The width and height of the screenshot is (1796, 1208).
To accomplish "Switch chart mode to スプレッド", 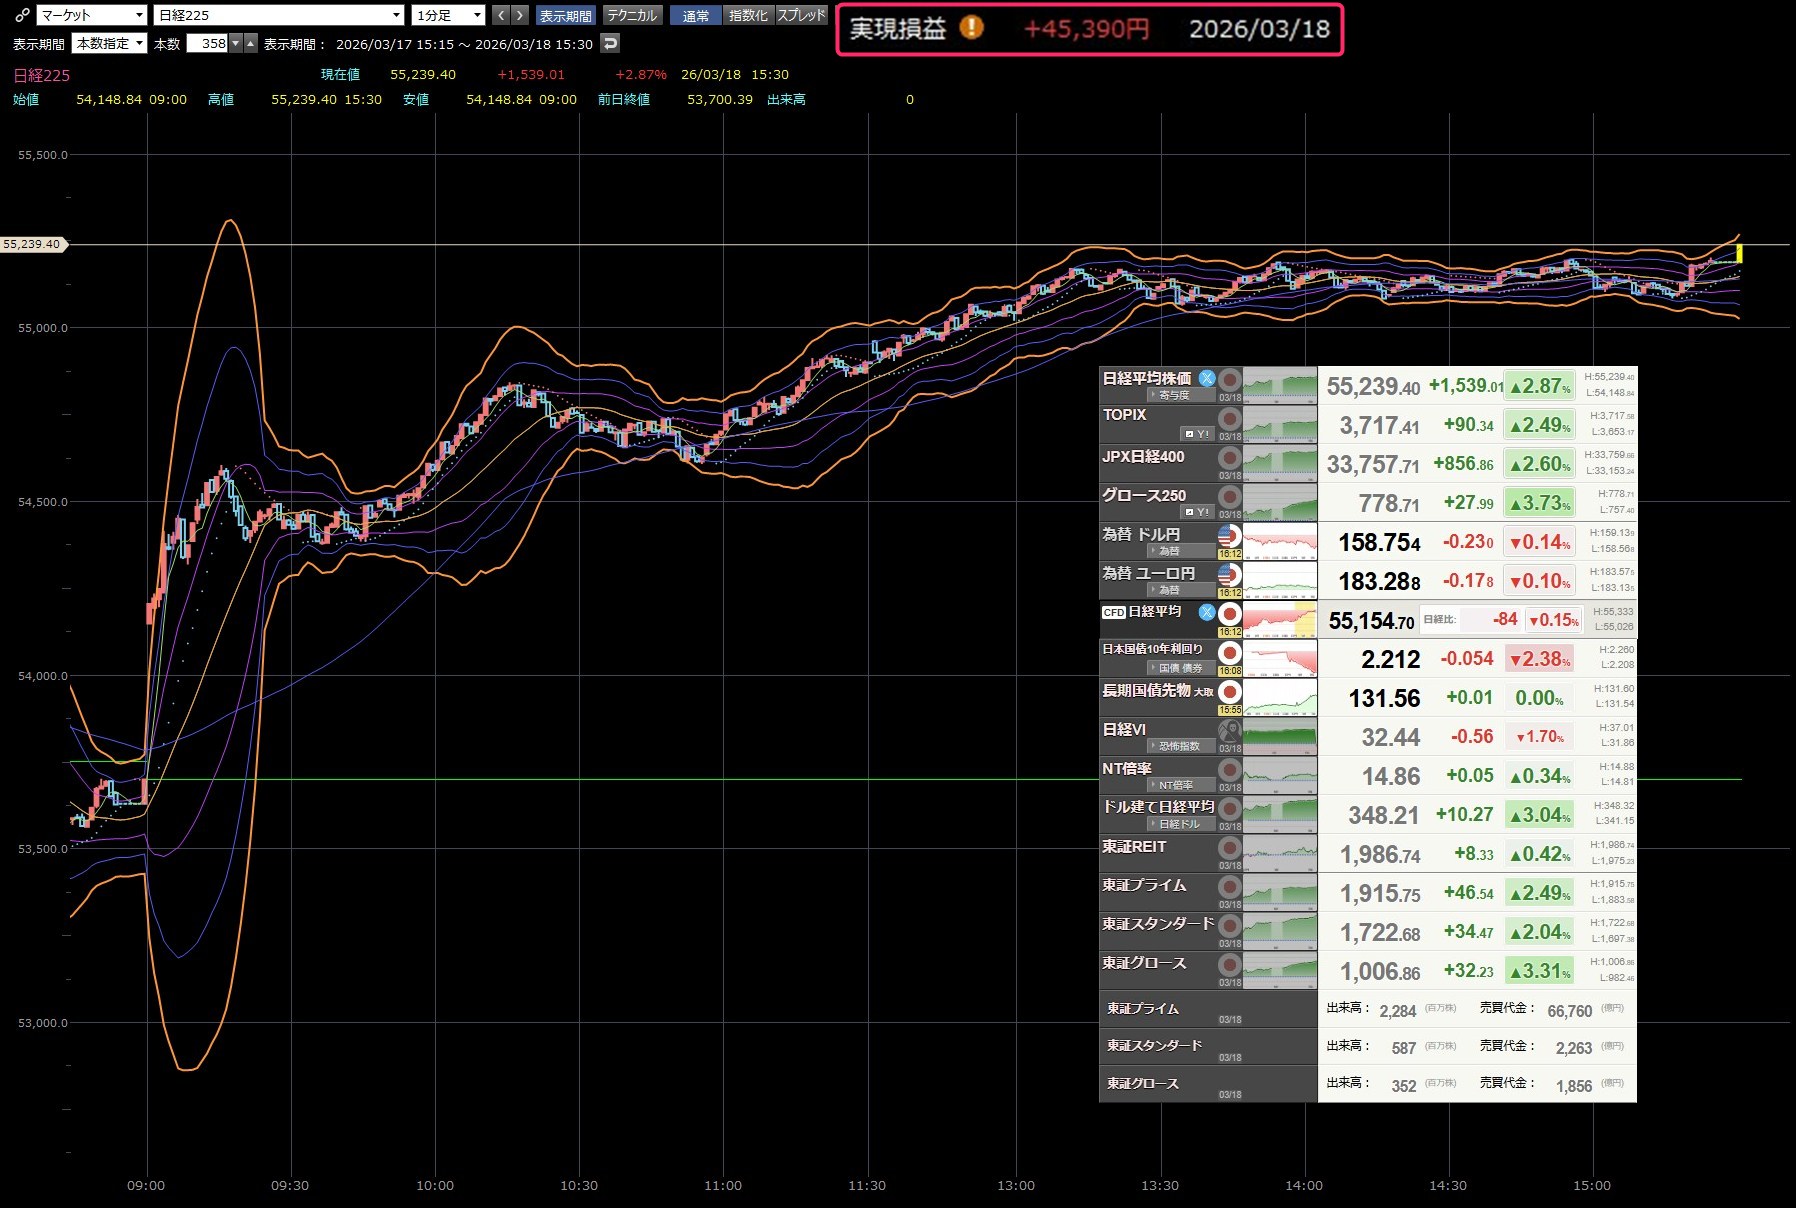I will [x=802, y=15].
